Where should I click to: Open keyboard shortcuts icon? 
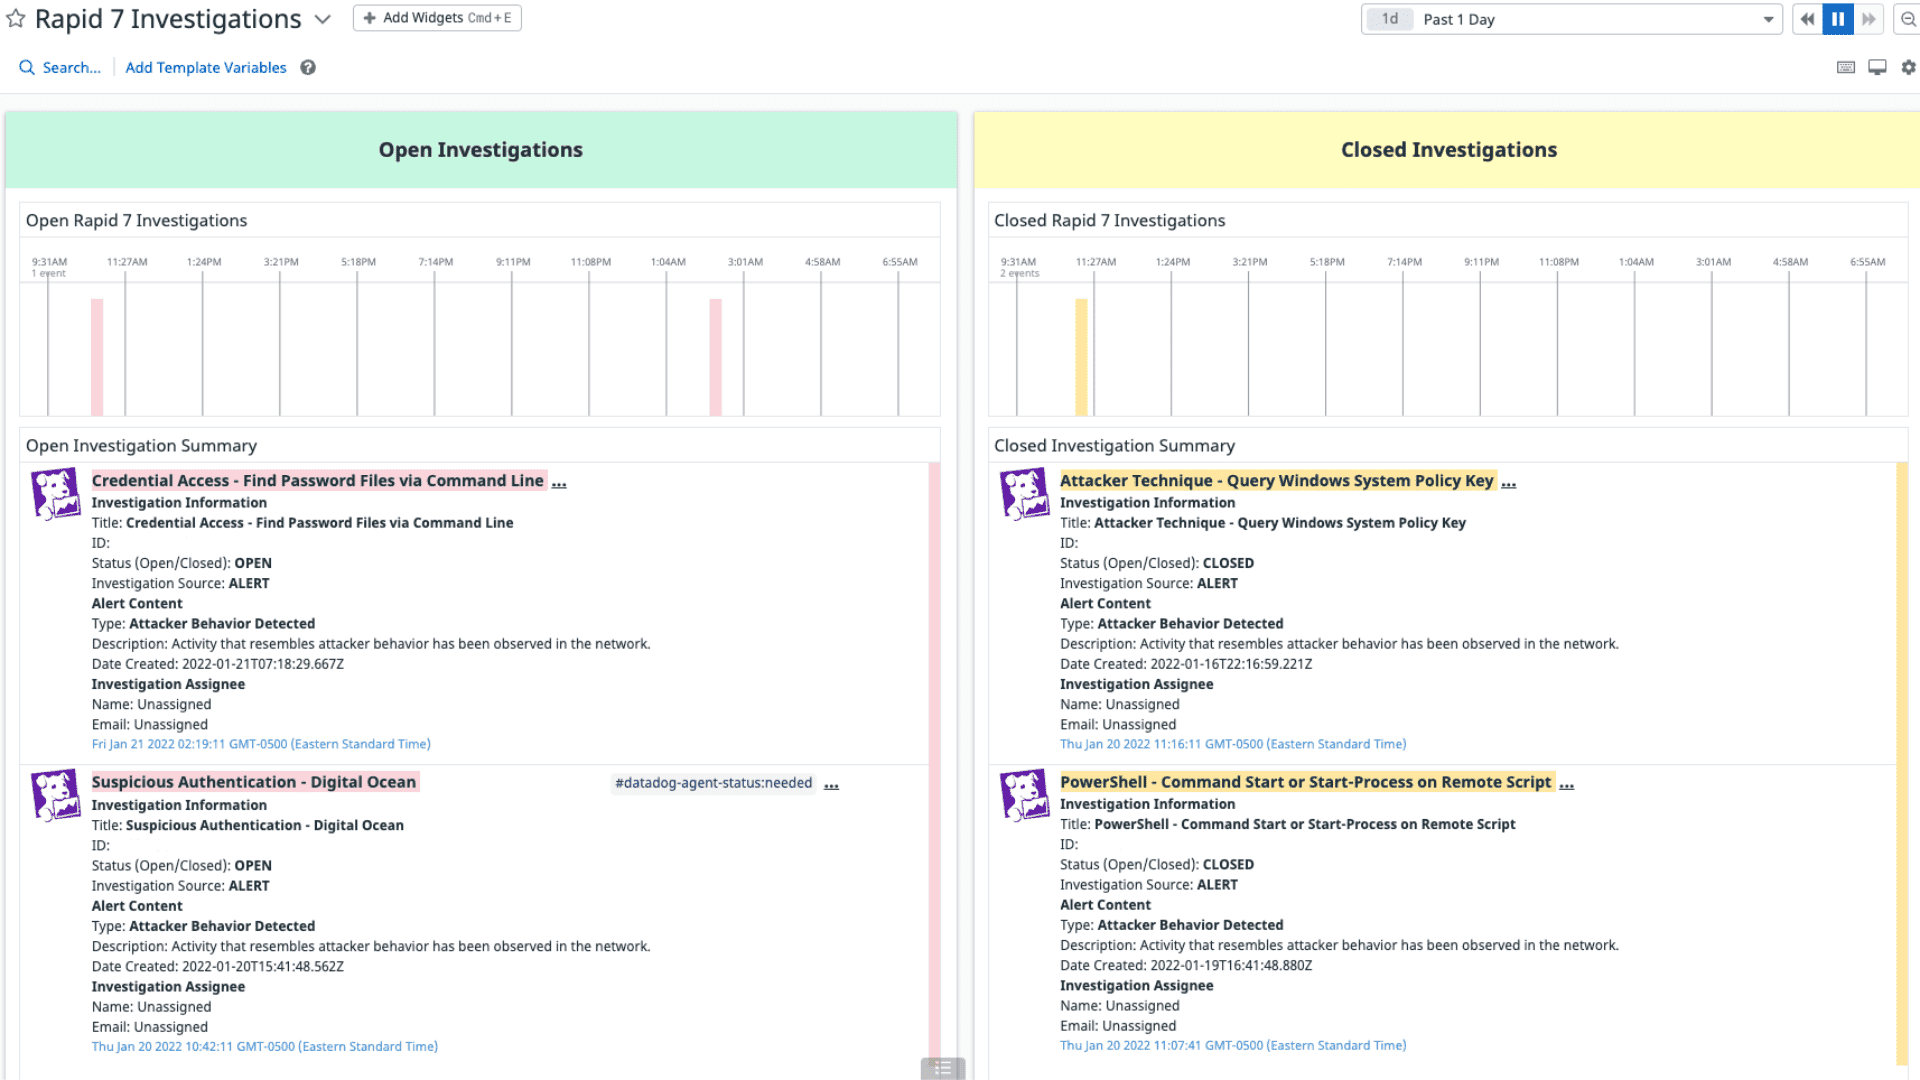[1846, 67]
